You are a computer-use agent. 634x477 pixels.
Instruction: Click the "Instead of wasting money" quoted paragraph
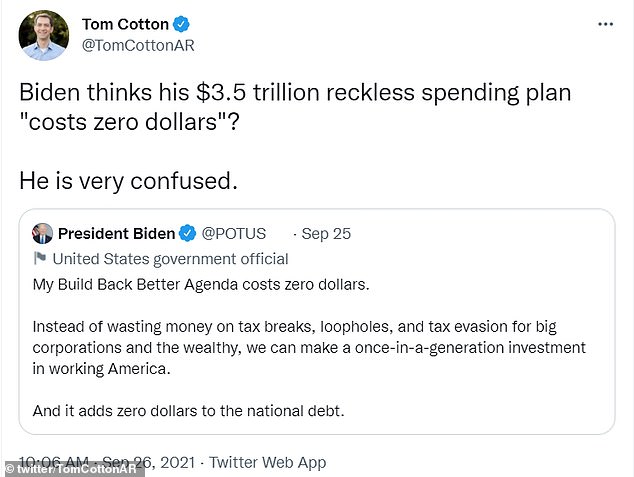308,347
